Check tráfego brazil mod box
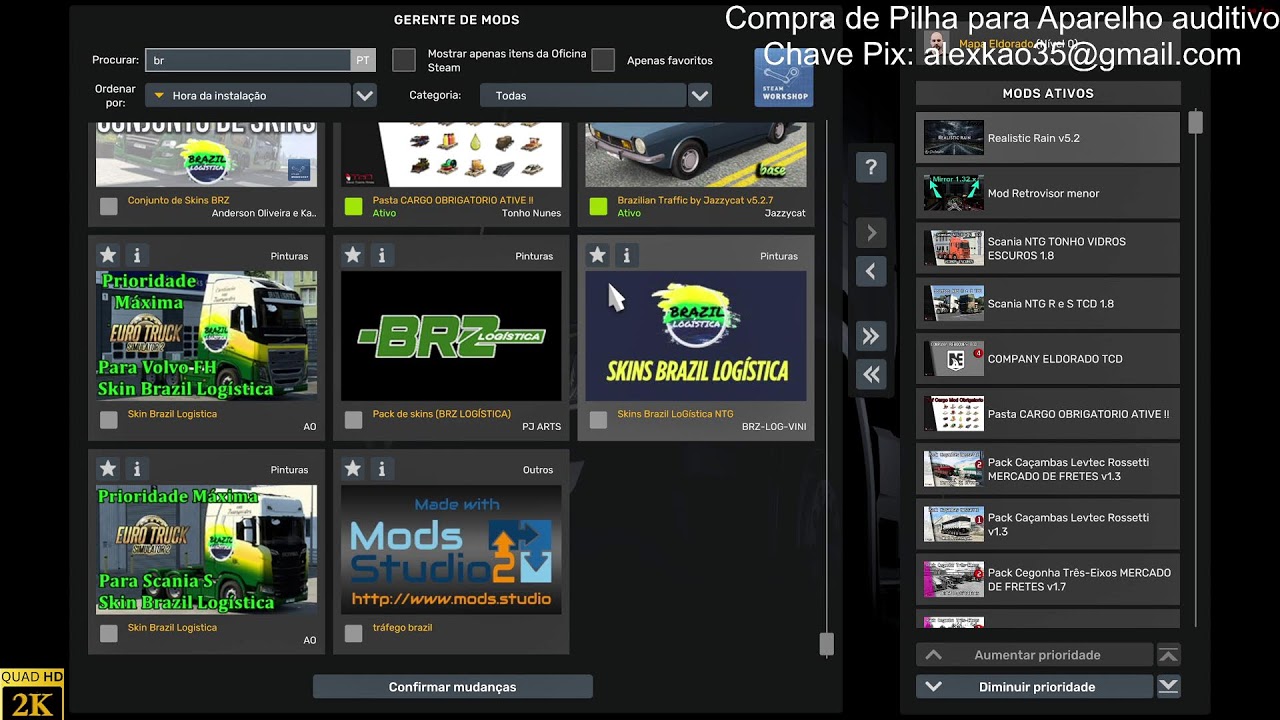Image resolution: width=1280 pixels, height=720 pixels. coord(353,633)
